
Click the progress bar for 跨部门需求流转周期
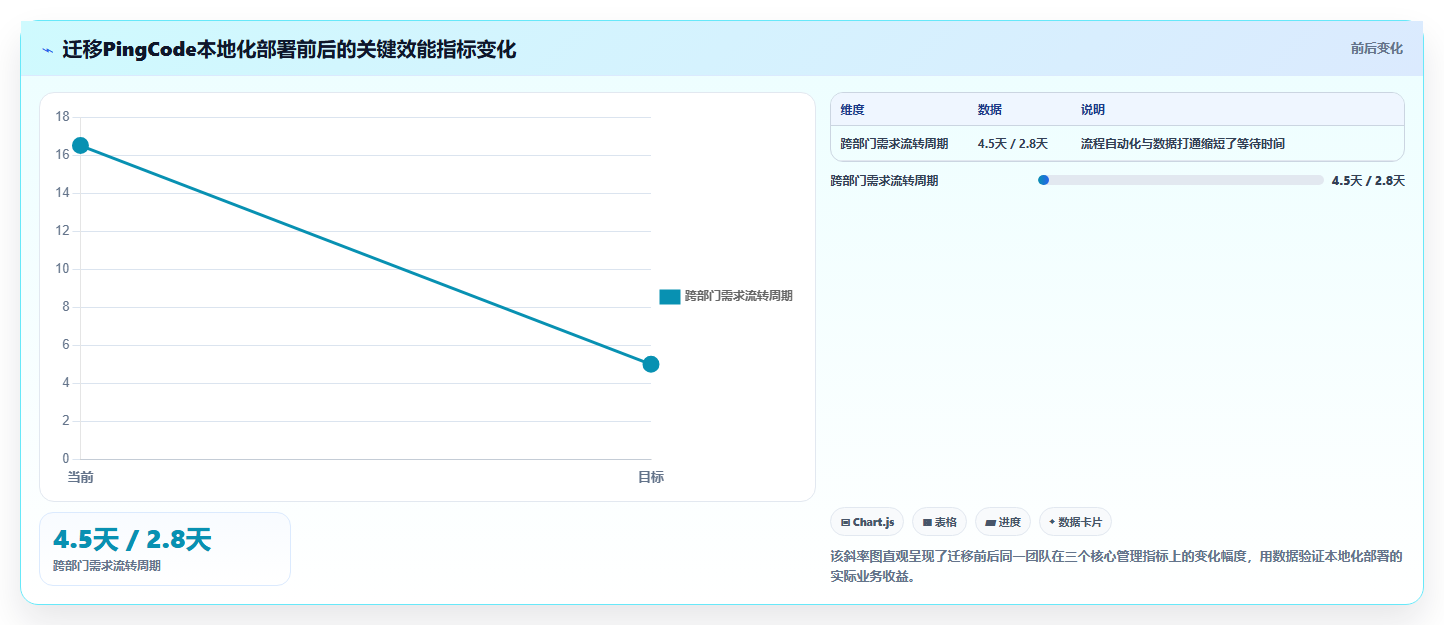(1181, 180)
